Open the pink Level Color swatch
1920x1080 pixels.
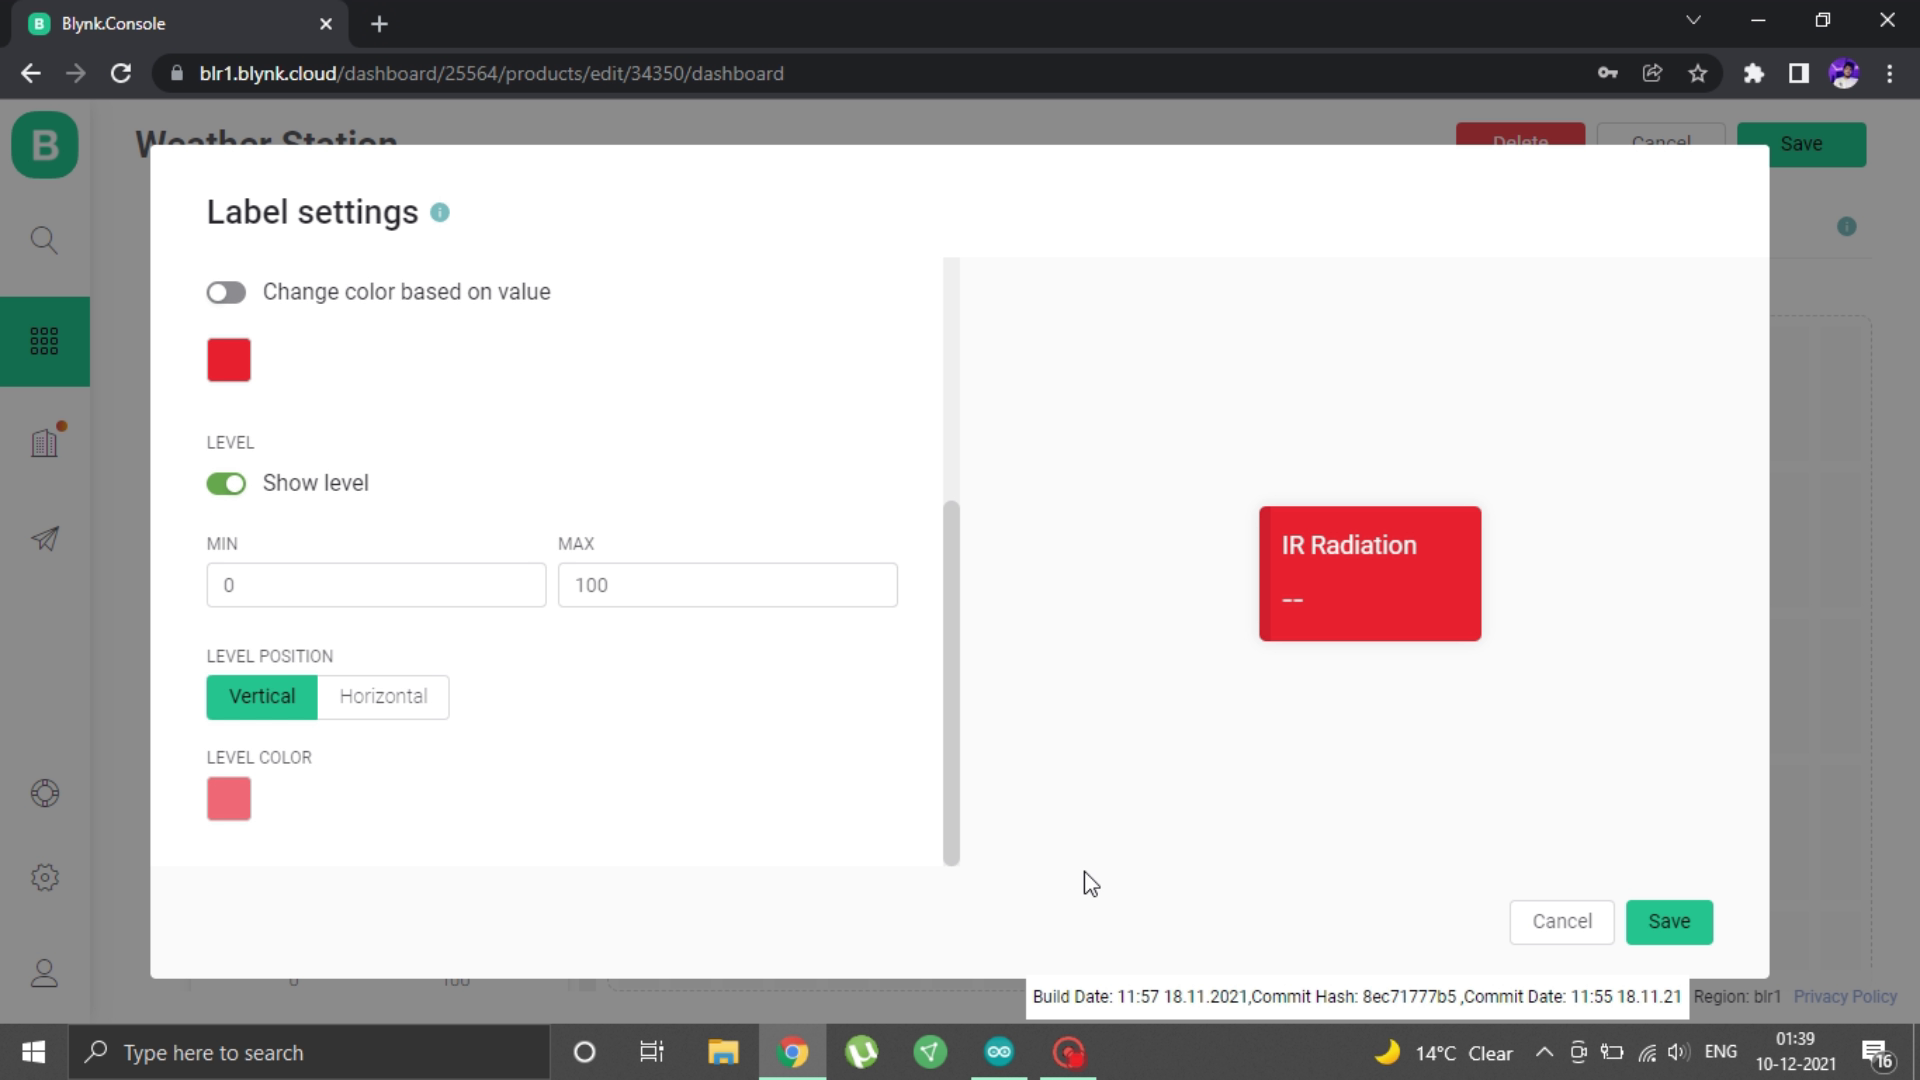[x=229, y=799]
